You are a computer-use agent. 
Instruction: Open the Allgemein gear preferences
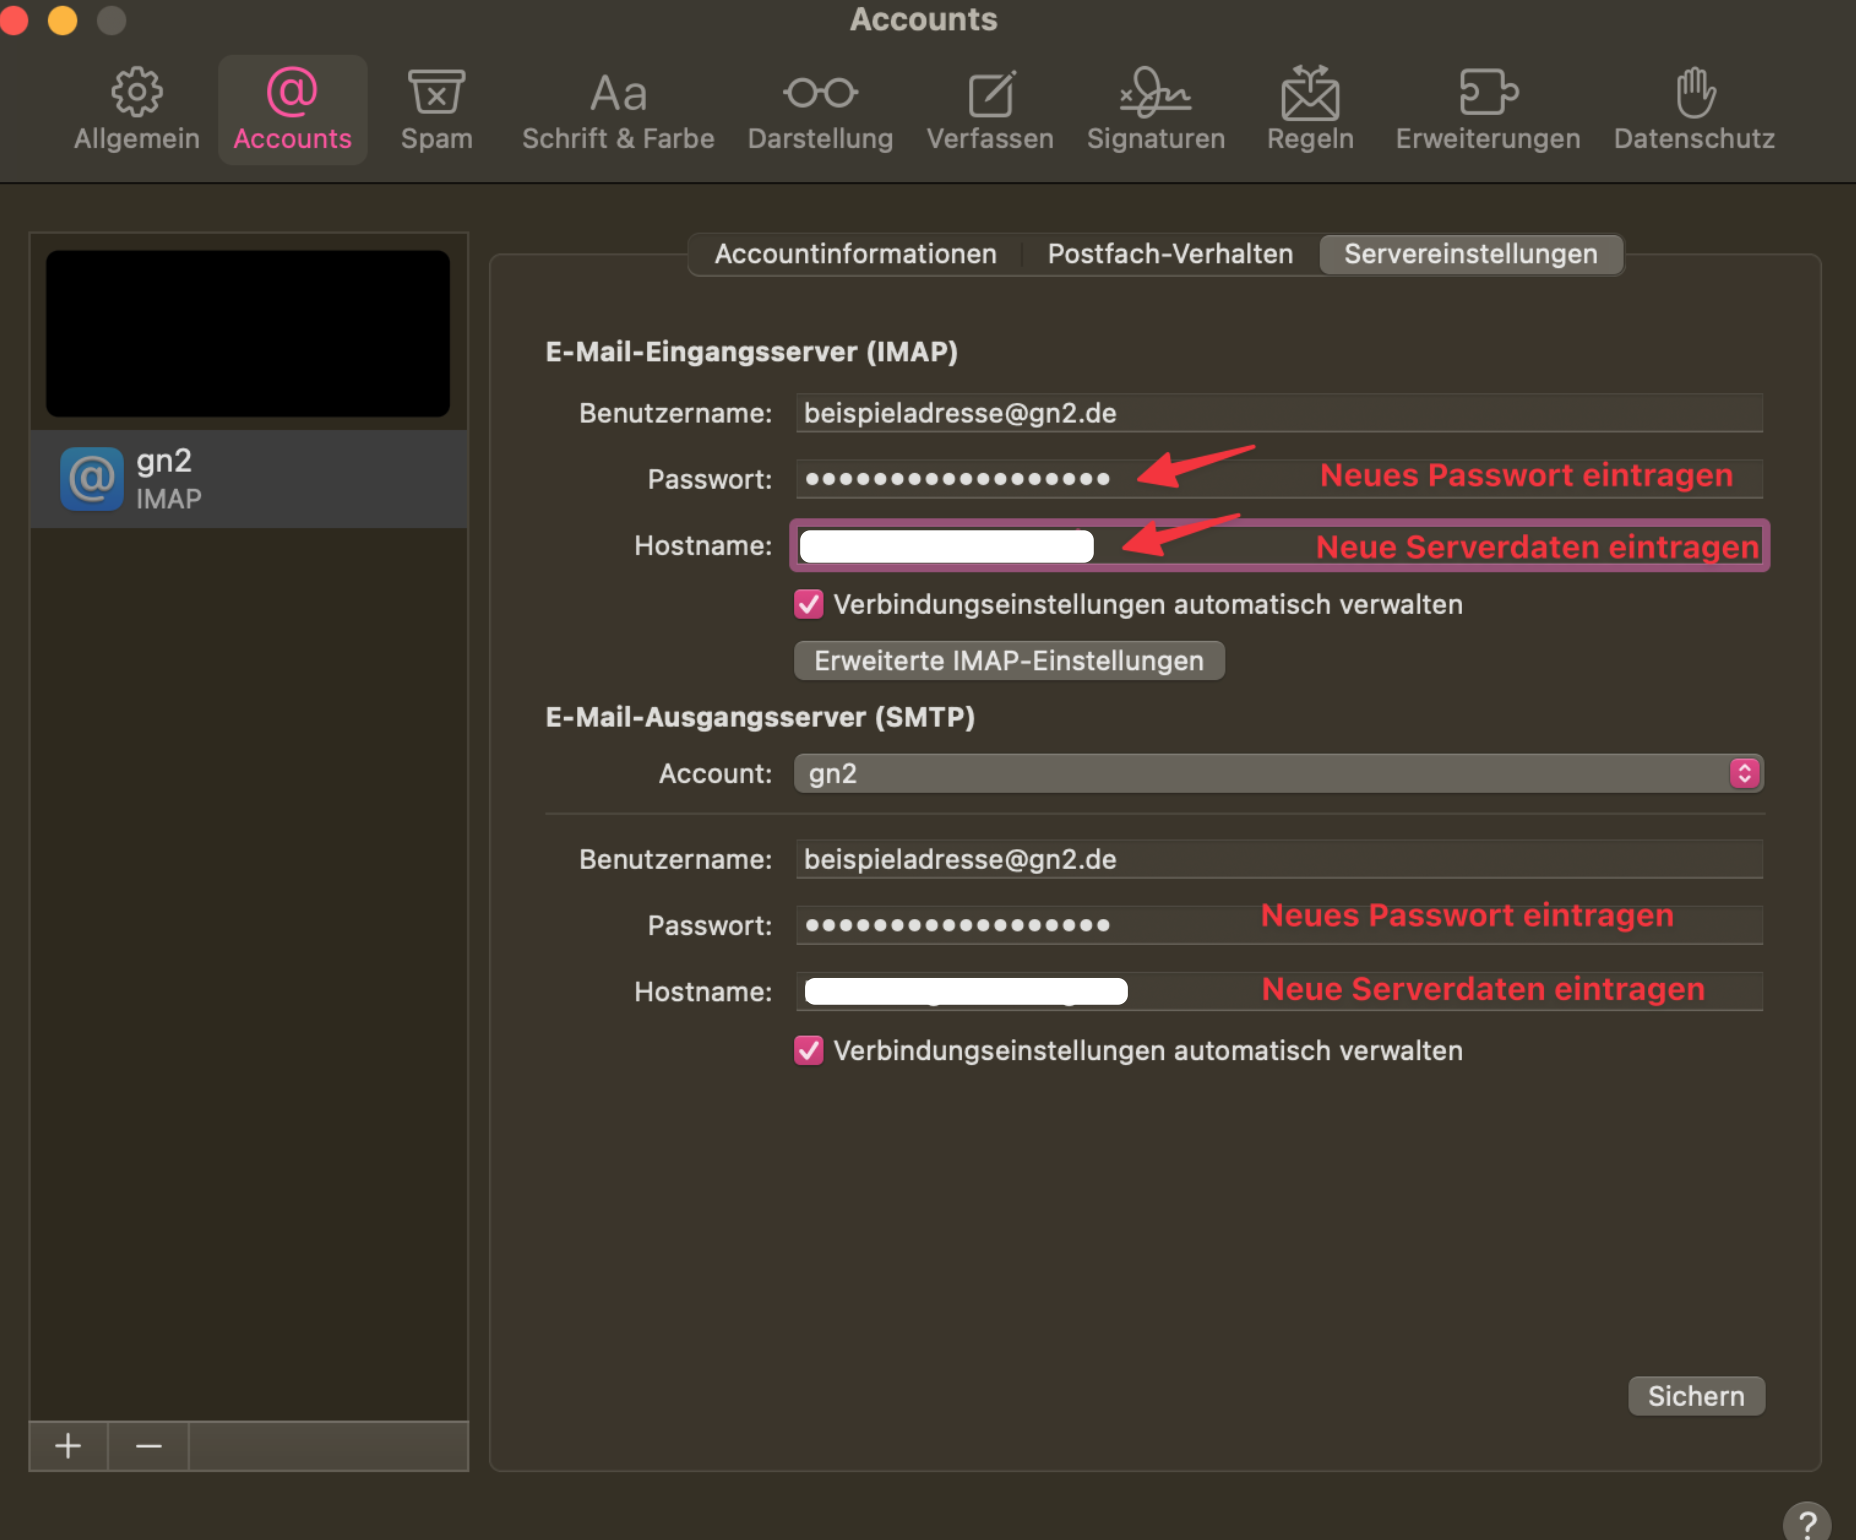click(136, 110)
